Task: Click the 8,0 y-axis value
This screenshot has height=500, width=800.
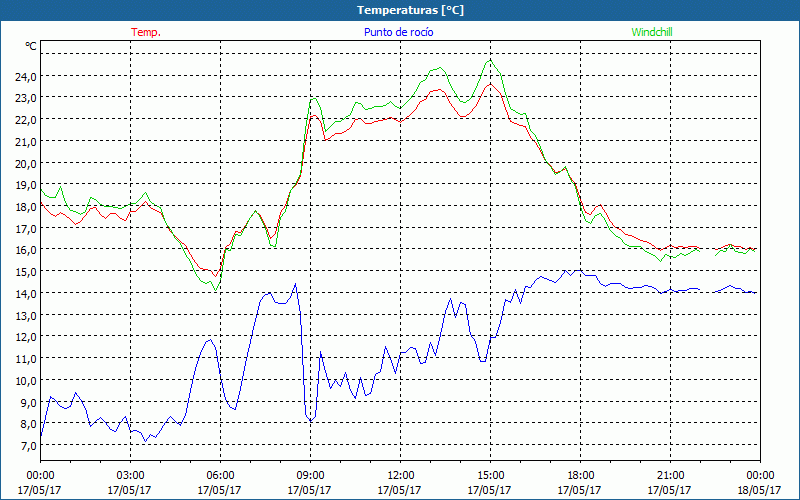Action: click(29, 424)
